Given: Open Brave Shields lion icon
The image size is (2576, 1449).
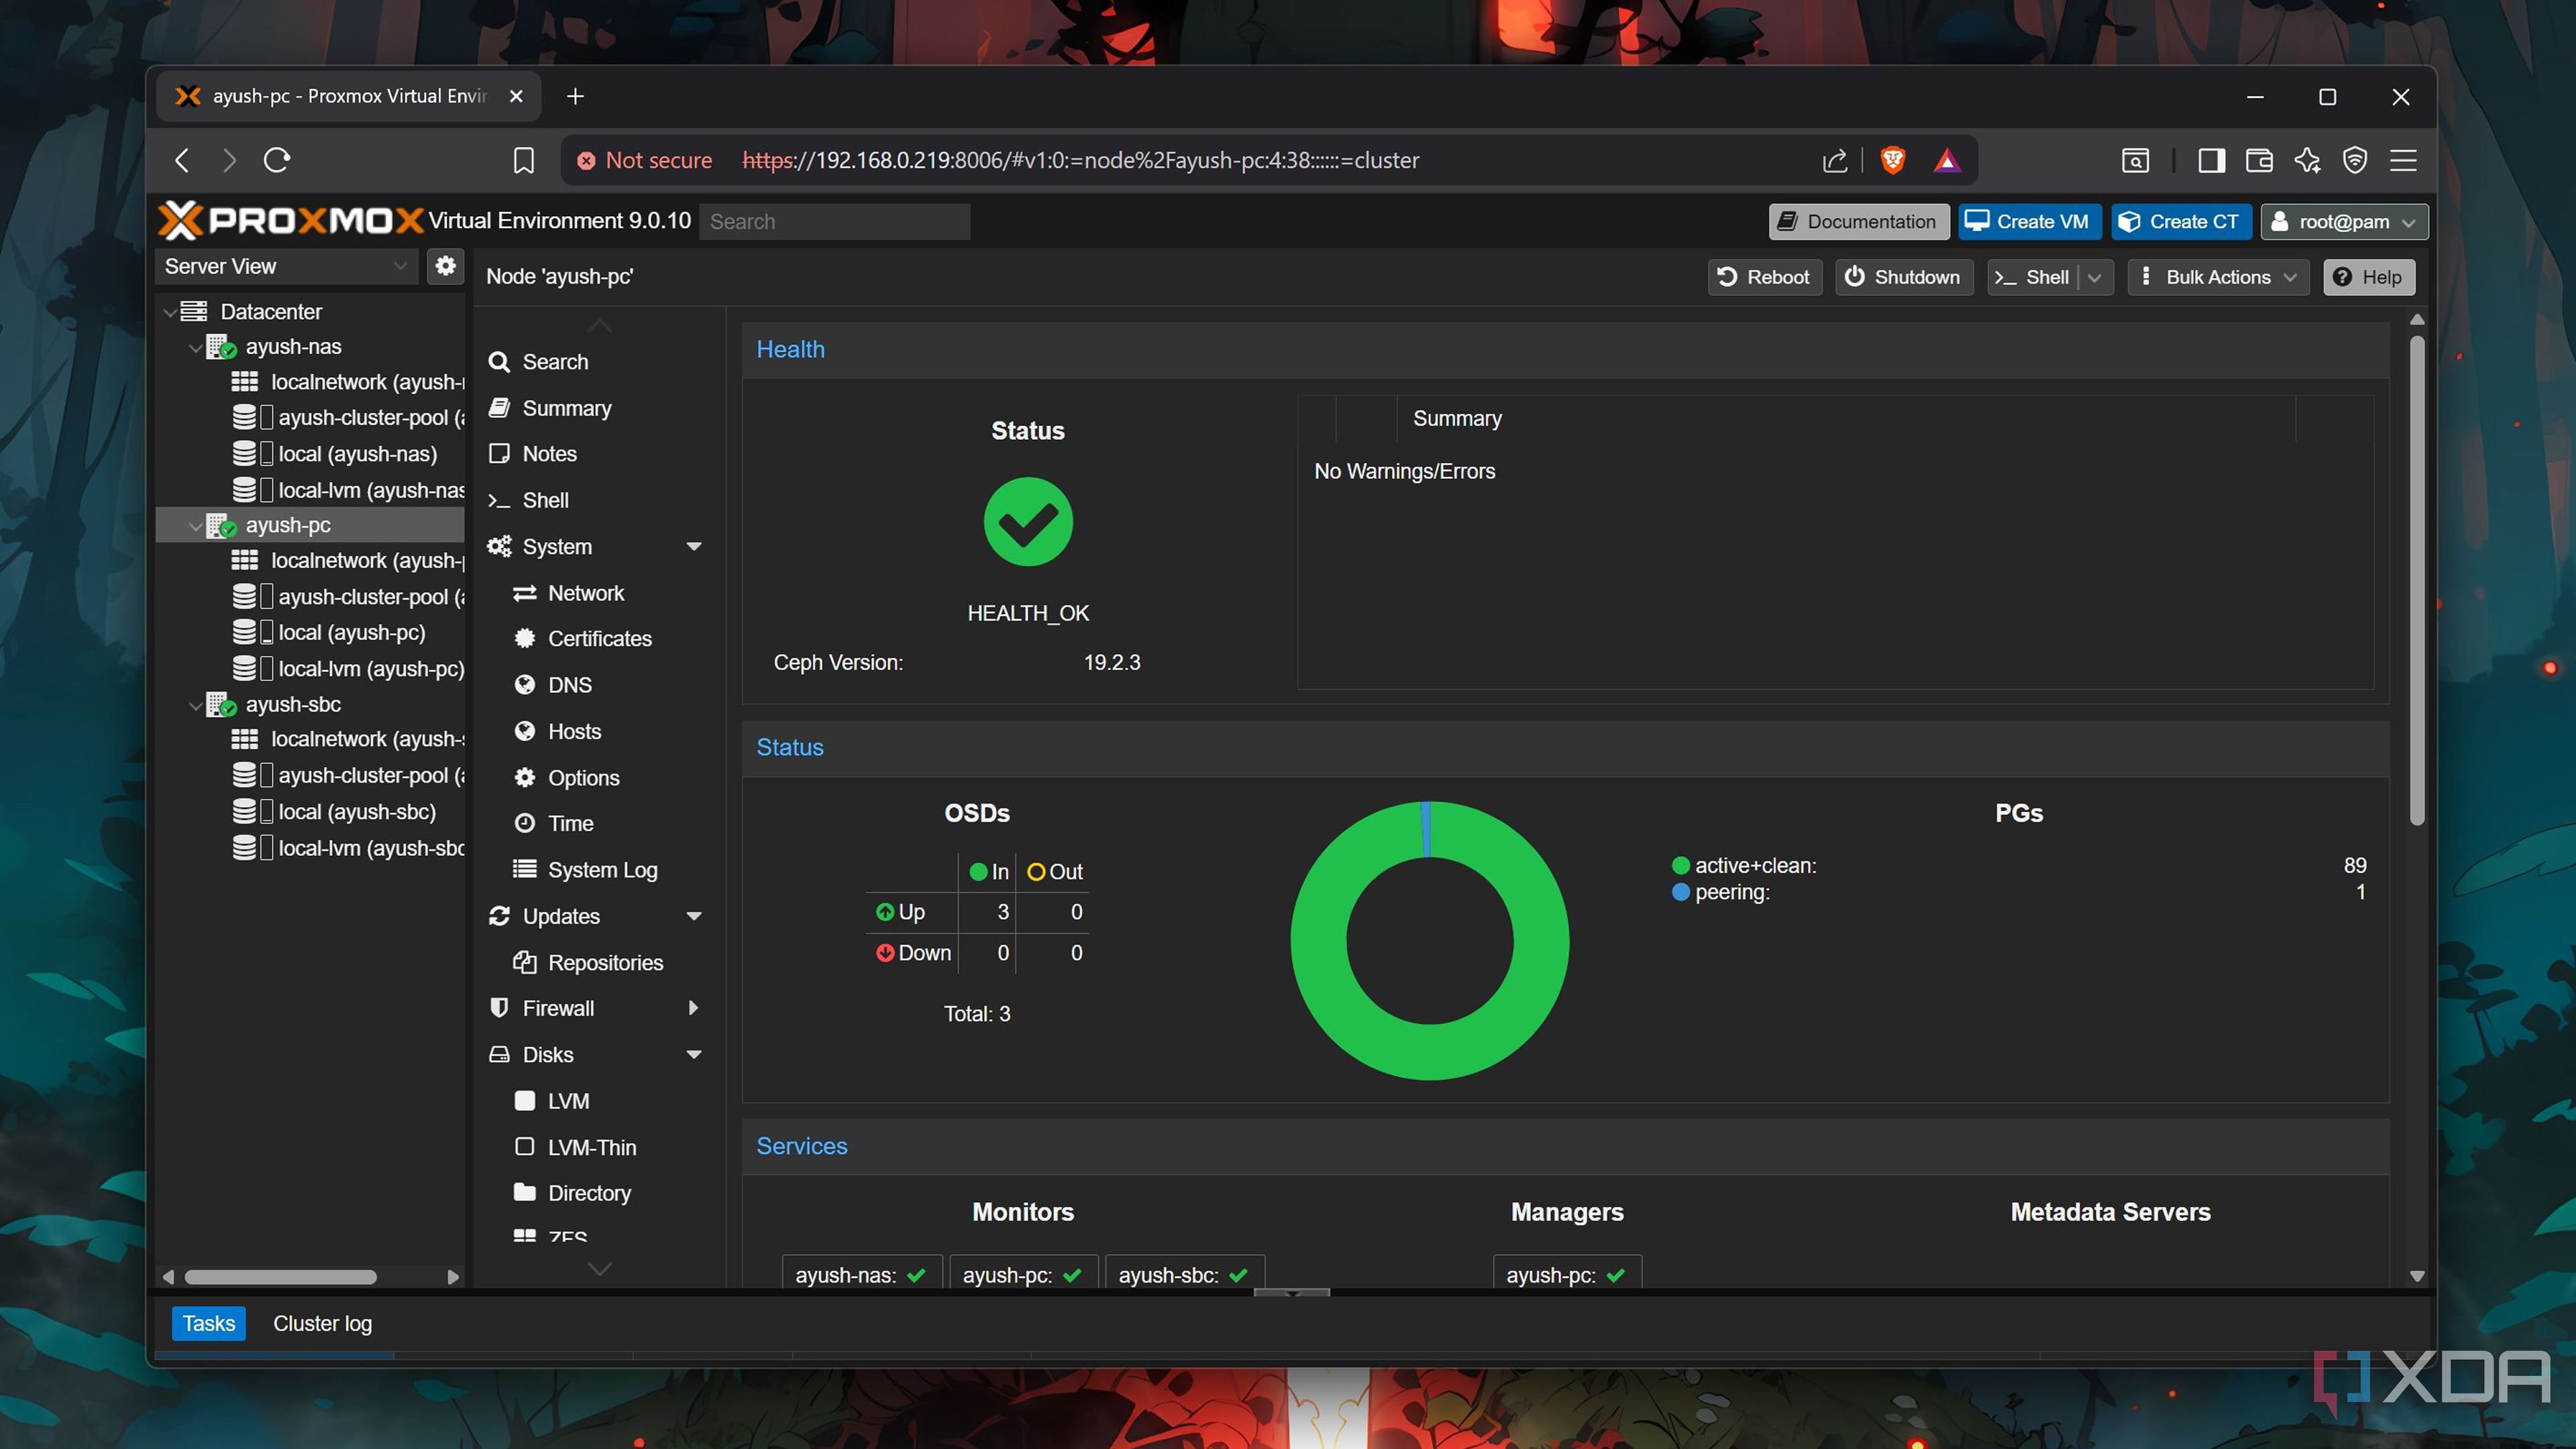Looking at the screenshot, I should point(1892,160).
